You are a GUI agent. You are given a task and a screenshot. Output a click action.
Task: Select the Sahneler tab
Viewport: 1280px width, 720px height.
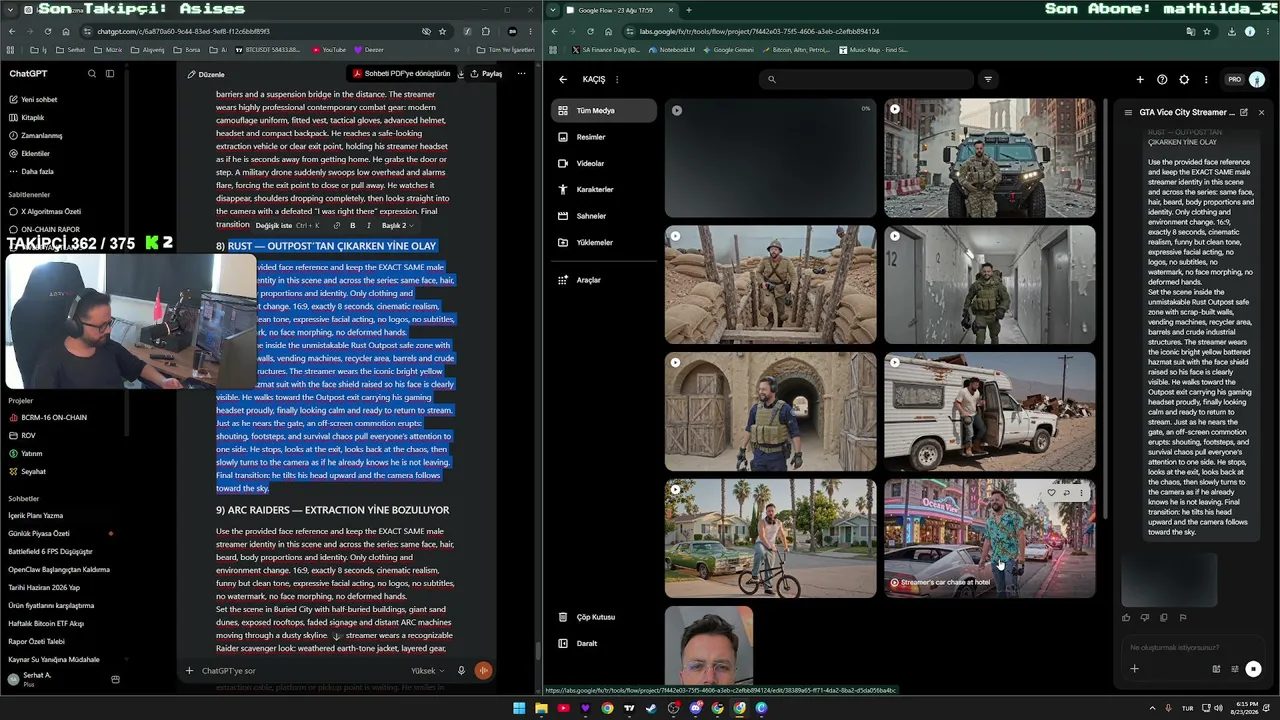point(604,216)
